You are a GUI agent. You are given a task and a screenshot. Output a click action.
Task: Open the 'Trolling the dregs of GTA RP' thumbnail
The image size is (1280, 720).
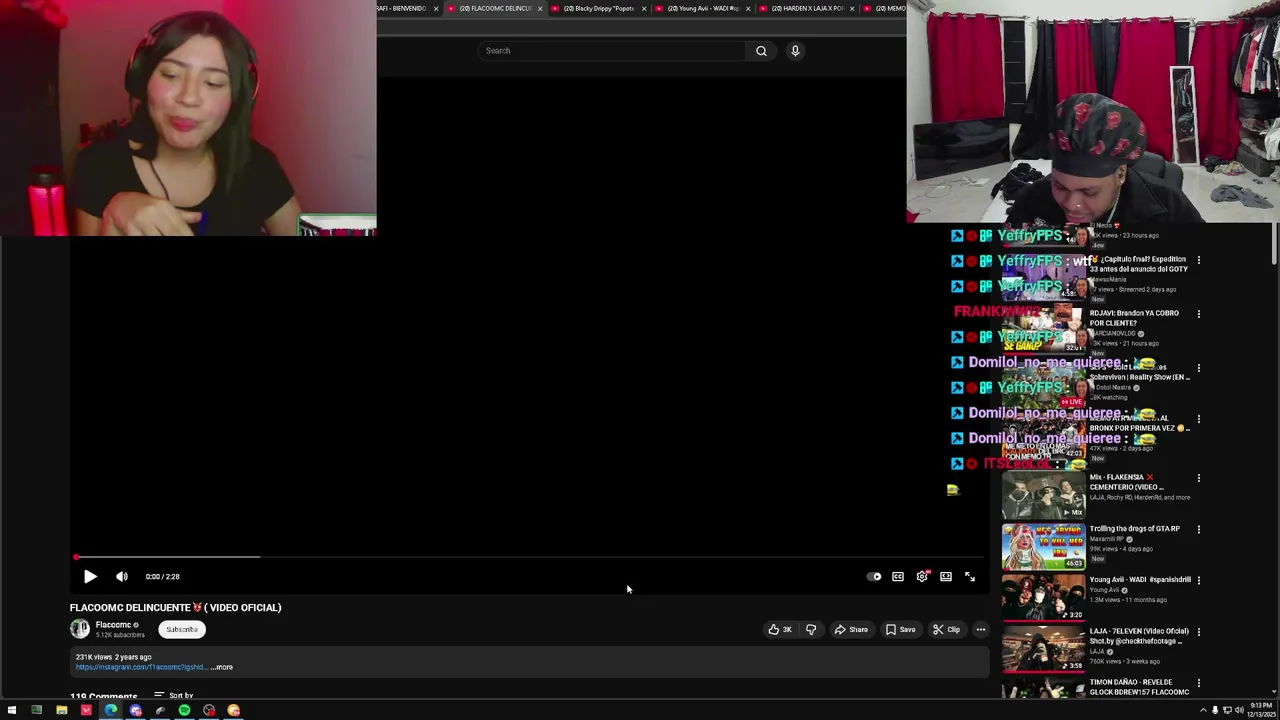click(1043, 546)
